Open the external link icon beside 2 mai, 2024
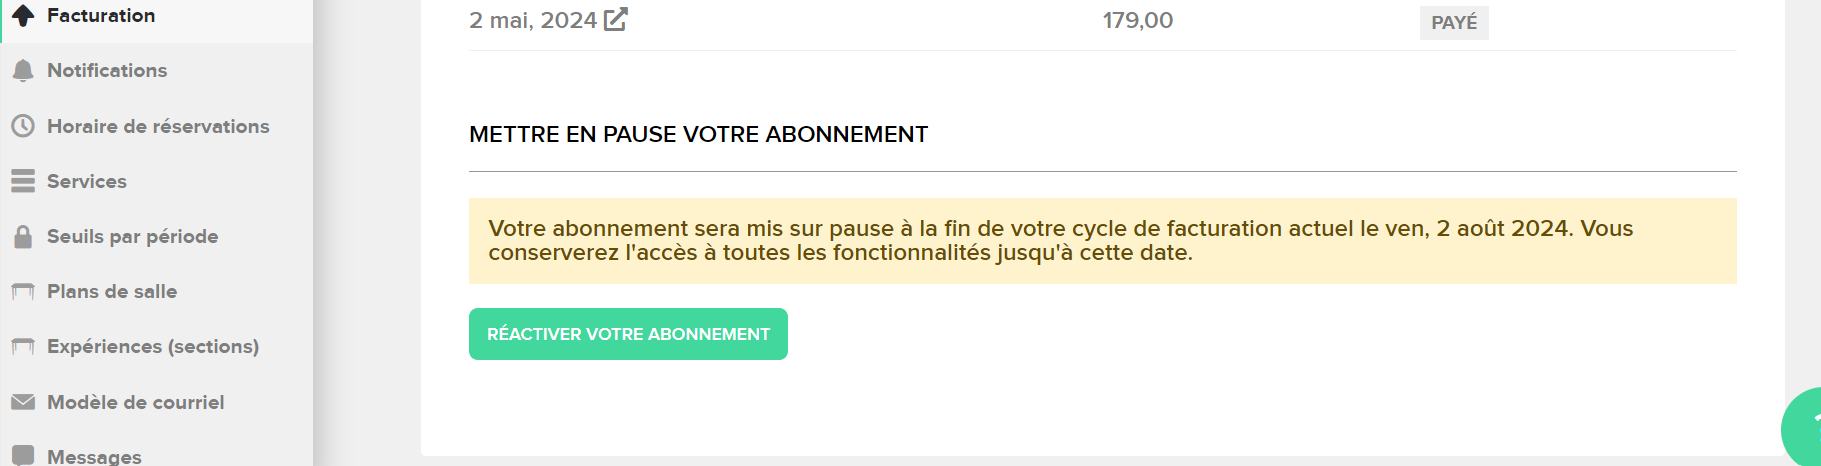The width and height of the screenshot is (1821, 466). point(616,19)
